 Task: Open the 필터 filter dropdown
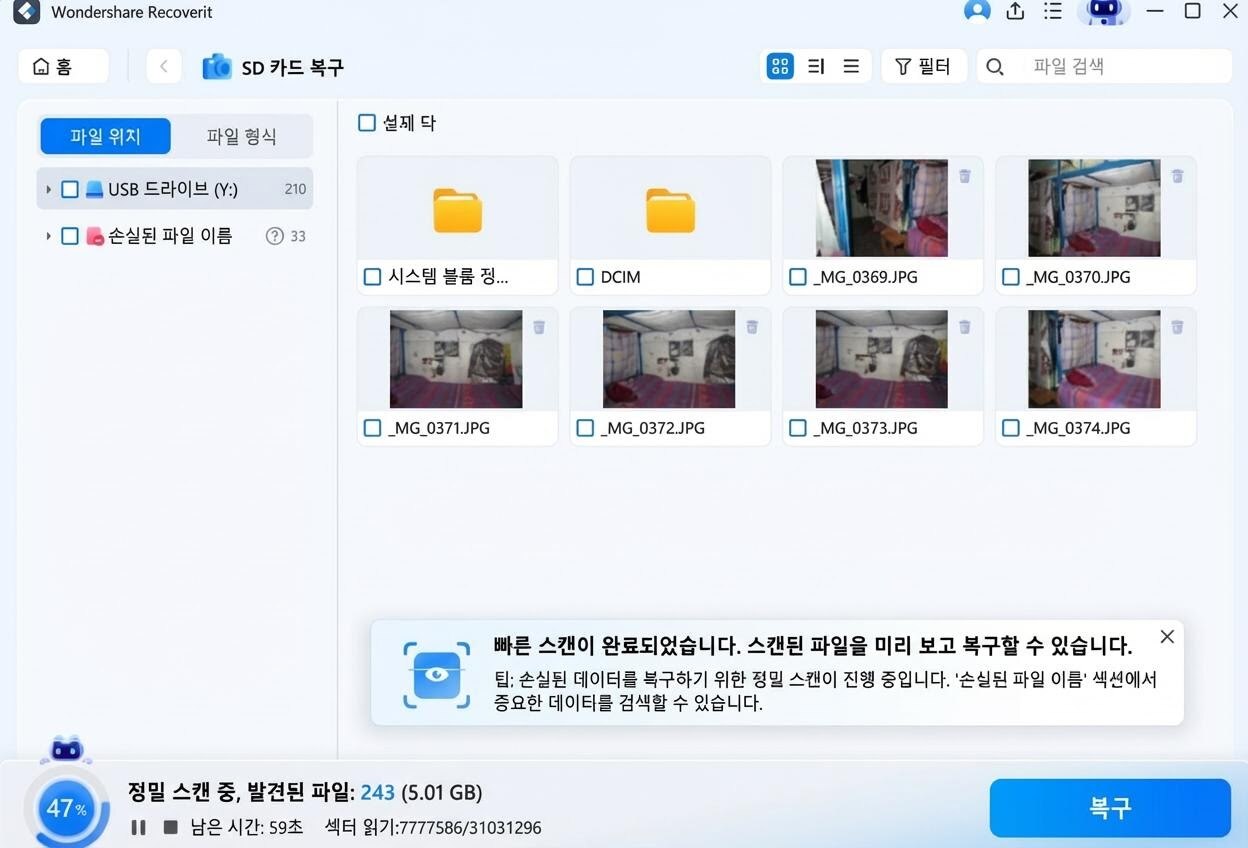pos(923,67)
